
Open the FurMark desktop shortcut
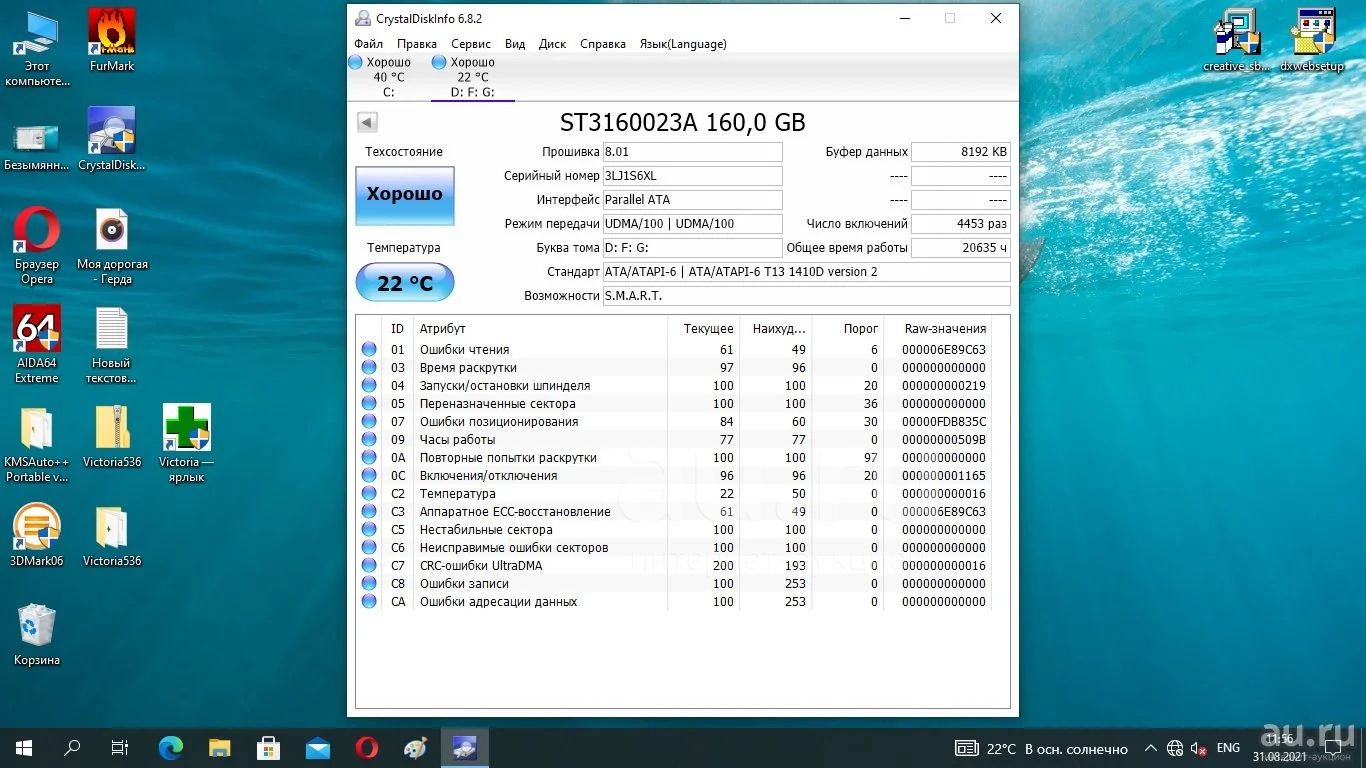pyautogui.click(x=112, y=41)
